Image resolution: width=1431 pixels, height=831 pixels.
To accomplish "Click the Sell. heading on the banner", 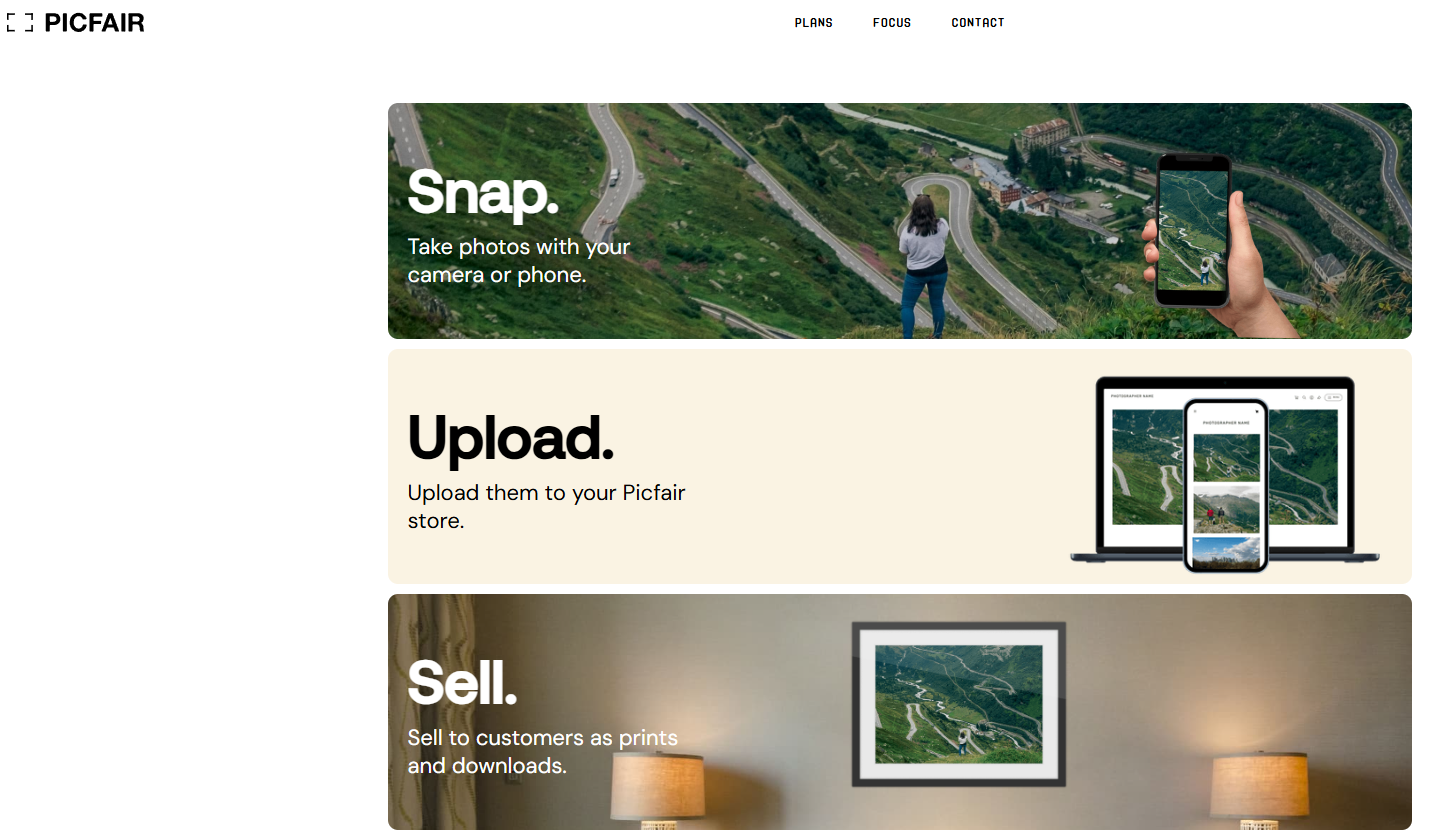I will coord(462,682).
